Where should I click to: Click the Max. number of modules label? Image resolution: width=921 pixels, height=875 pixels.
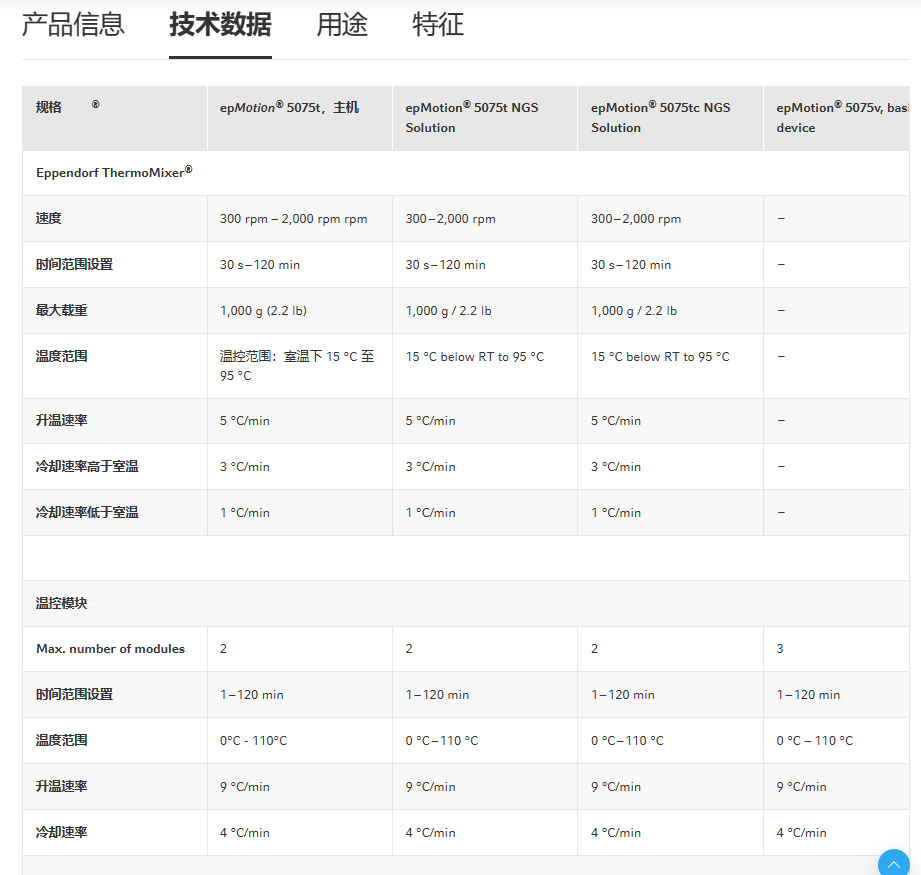coord(110,649)
